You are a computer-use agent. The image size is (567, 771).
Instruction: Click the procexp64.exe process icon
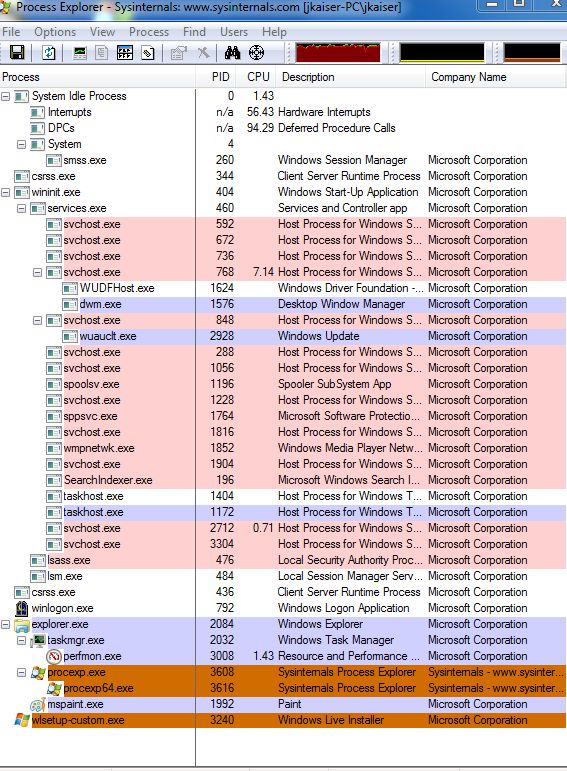54,688
